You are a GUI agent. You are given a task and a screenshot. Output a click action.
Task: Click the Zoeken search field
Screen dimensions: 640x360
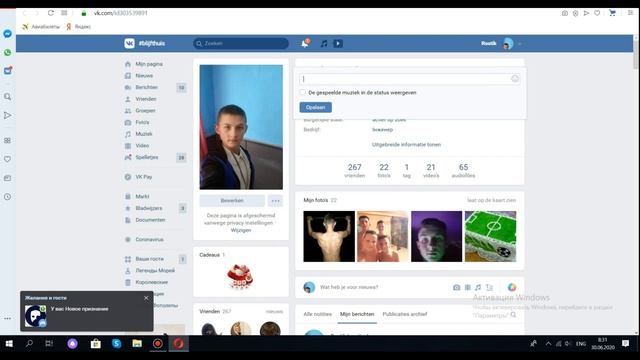point(241,43)
